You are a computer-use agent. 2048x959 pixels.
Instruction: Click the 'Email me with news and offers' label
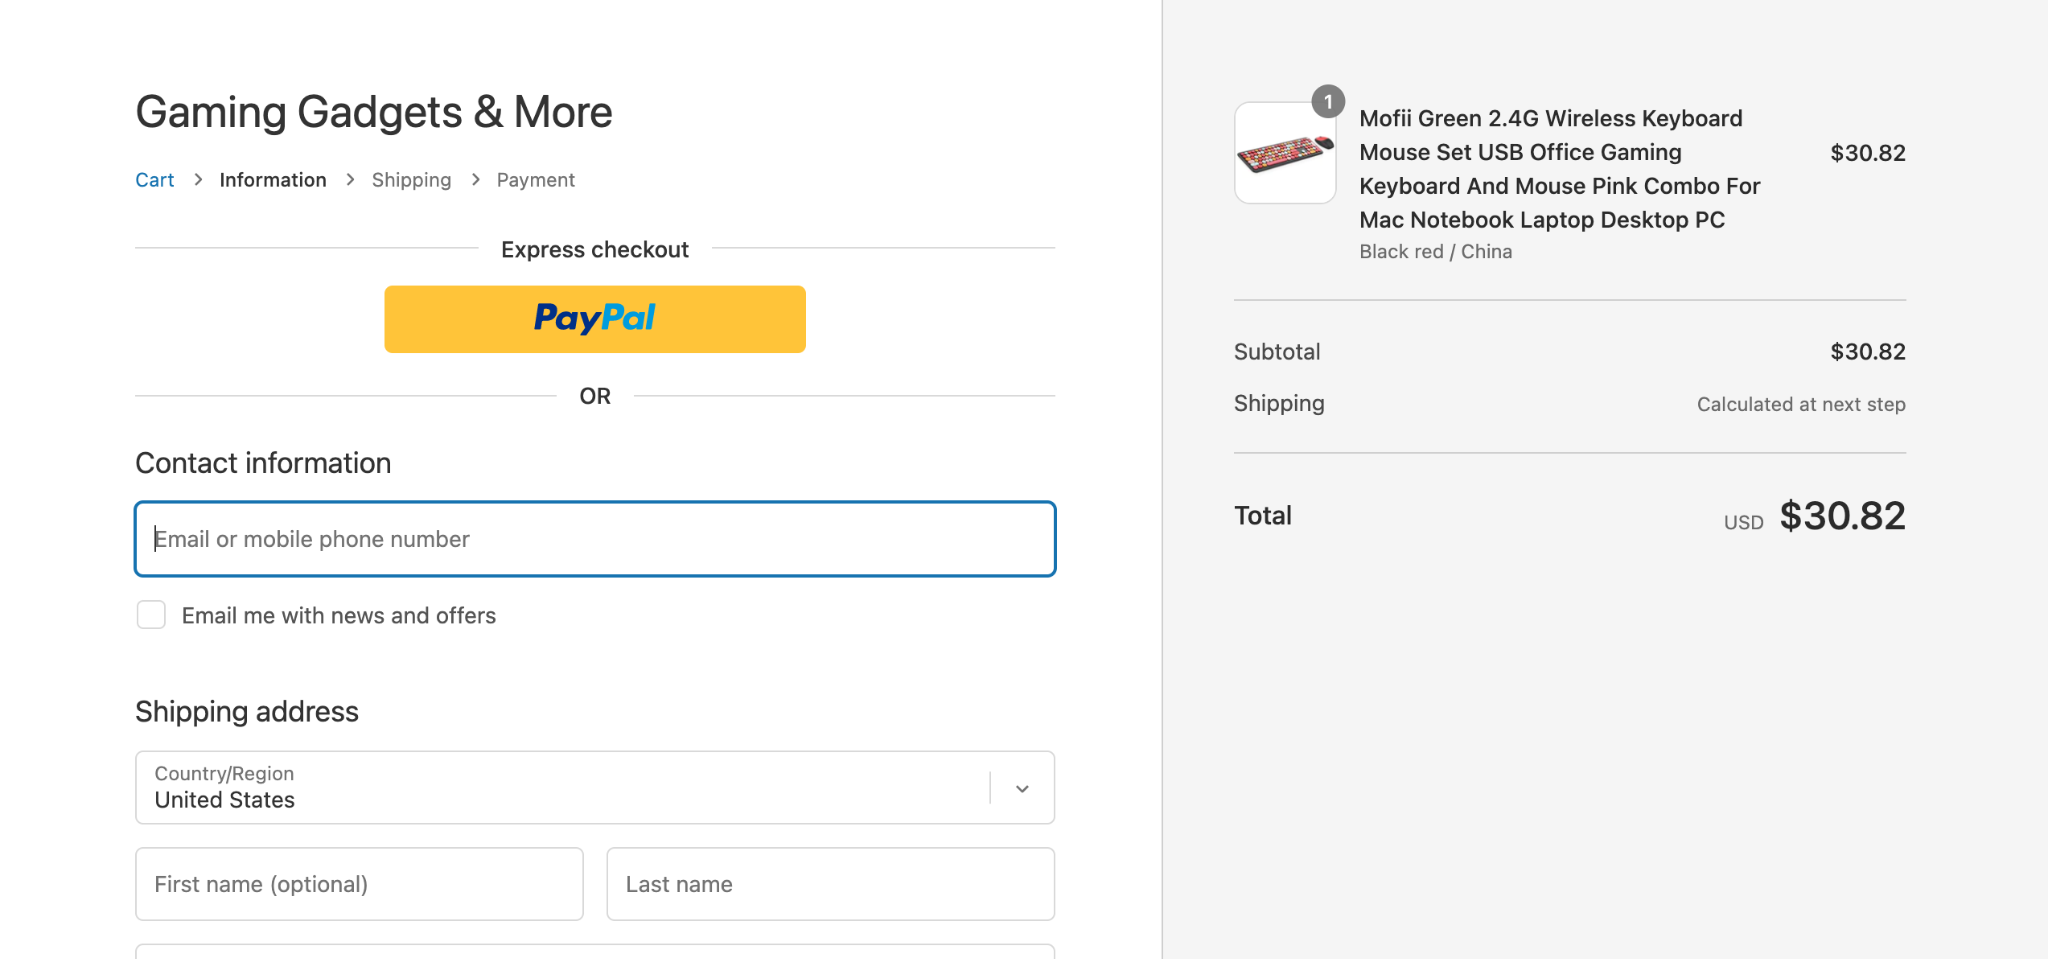coord(338,616)
